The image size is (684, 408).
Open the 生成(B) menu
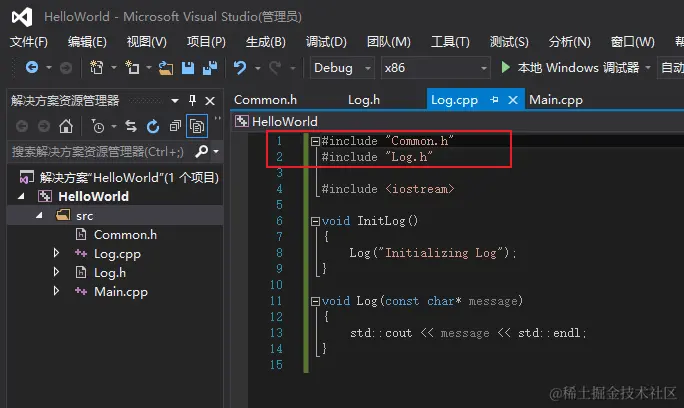pyautogui.click(x=266, y=42)
